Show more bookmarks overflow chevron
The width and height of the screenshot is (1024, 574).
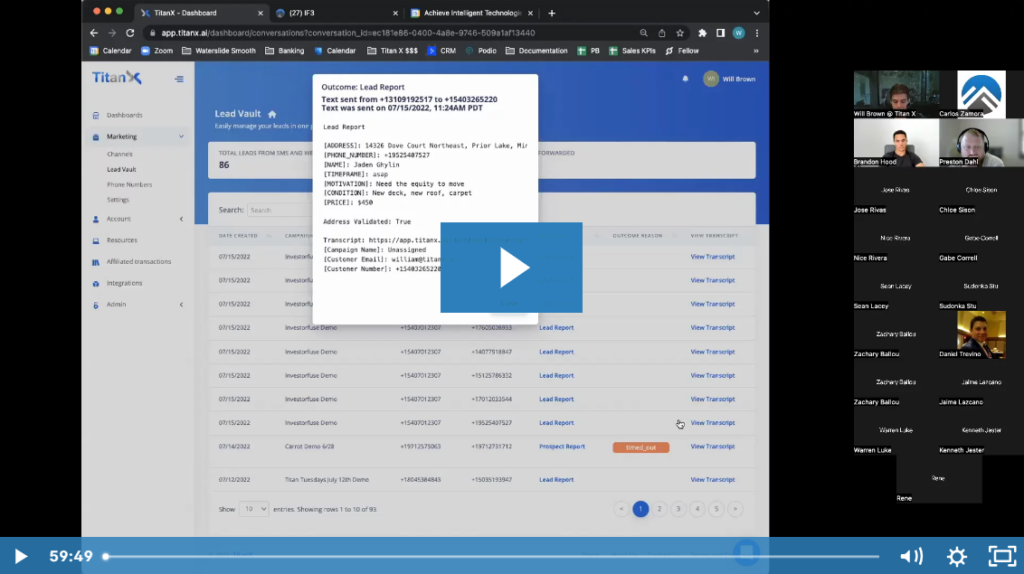[x=756, y=51]
